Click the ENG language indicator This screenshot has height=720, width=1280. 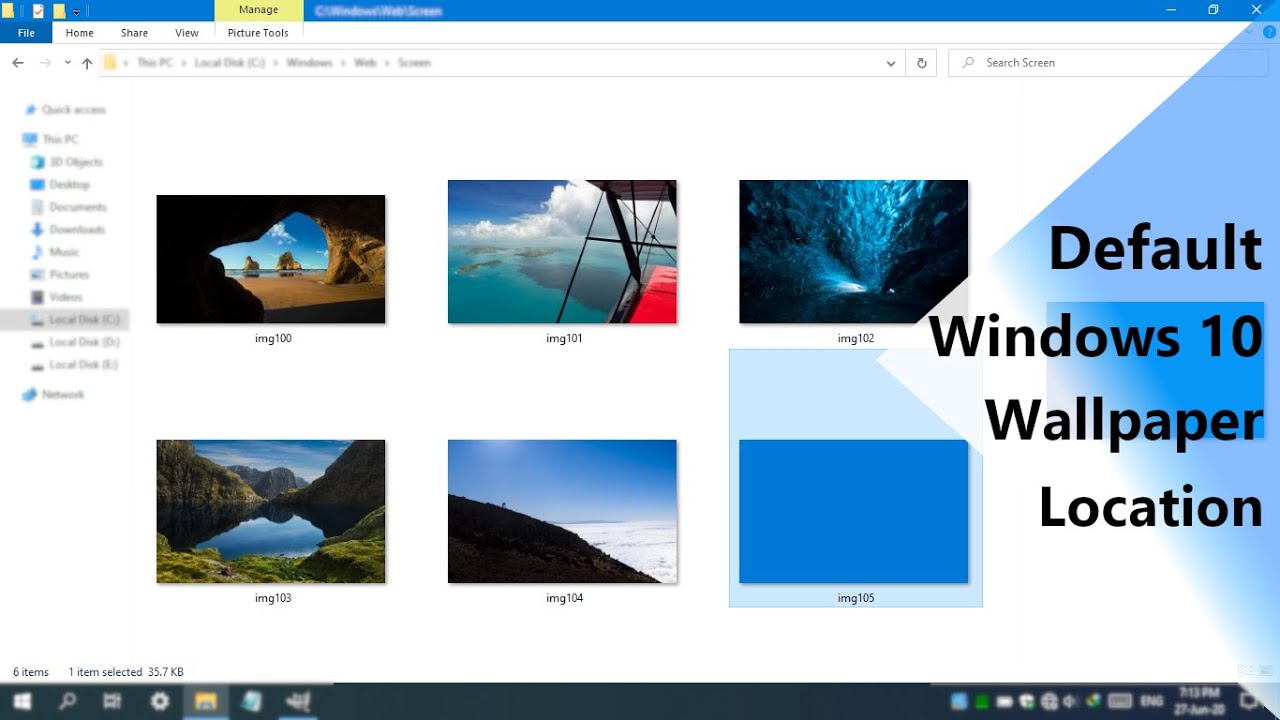coord(1151,701)
